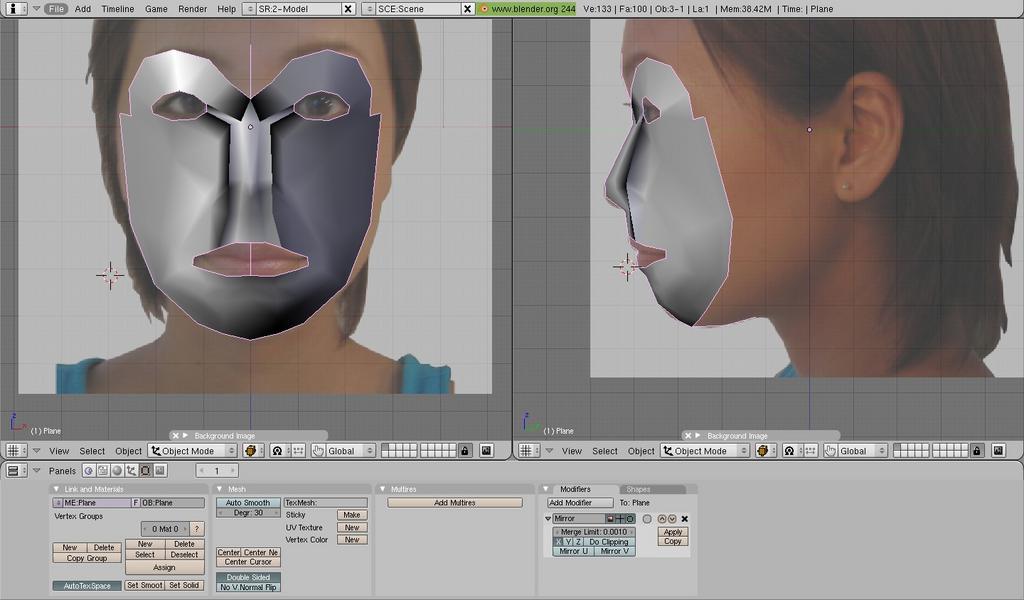This screenshot has width=1024, height=600.
Task: Toggle AutoTexSpace option
Action: coord(87,586)
